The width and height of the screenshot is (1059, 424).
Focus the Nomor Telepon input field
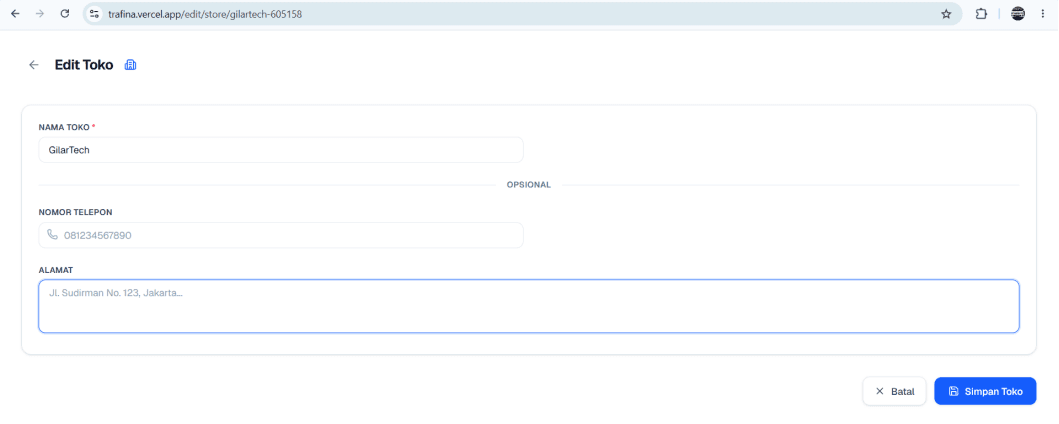(x=281, y=235)
